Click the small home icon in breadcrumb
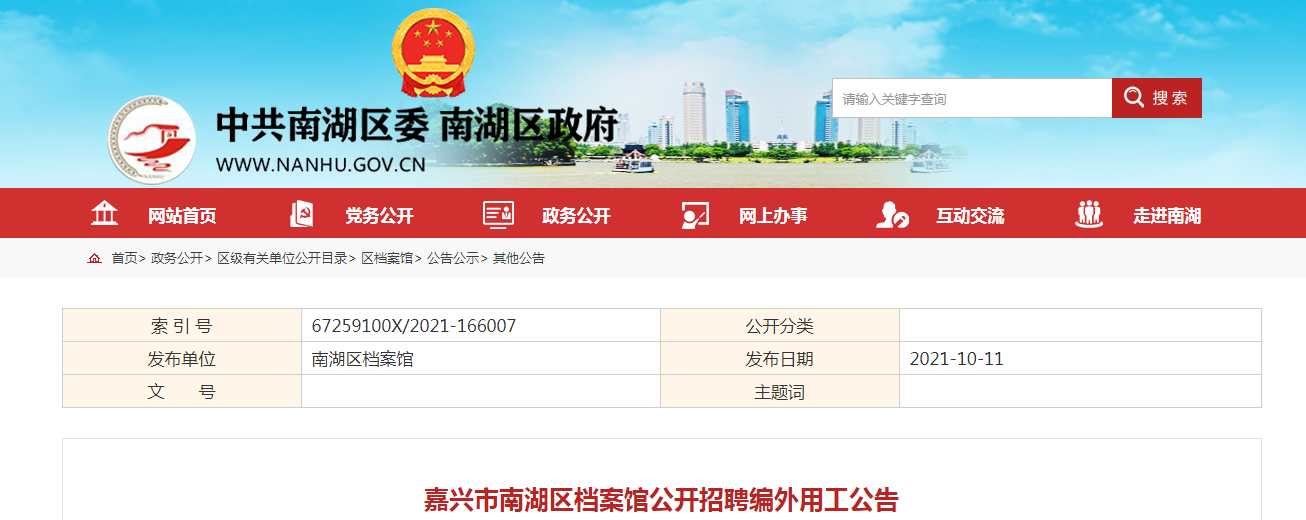Image resolution: width=1306 pixels, height=520 pixels. [x=94, y=258]
